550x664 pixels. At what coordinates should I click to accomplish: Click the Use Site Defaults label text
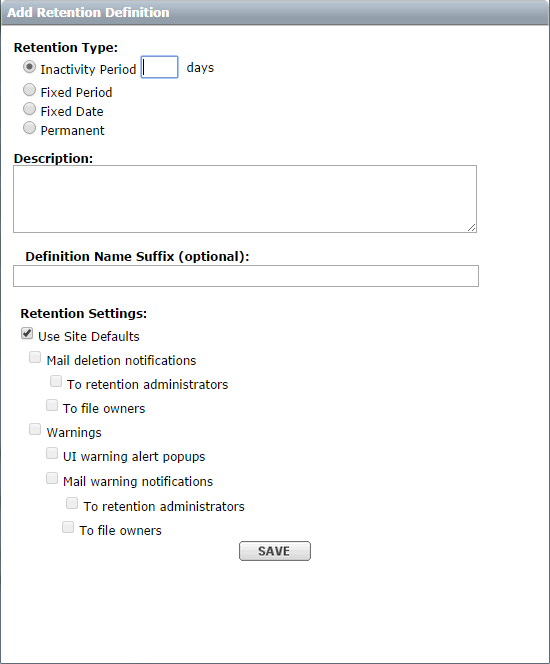click(x=88, y=337)
